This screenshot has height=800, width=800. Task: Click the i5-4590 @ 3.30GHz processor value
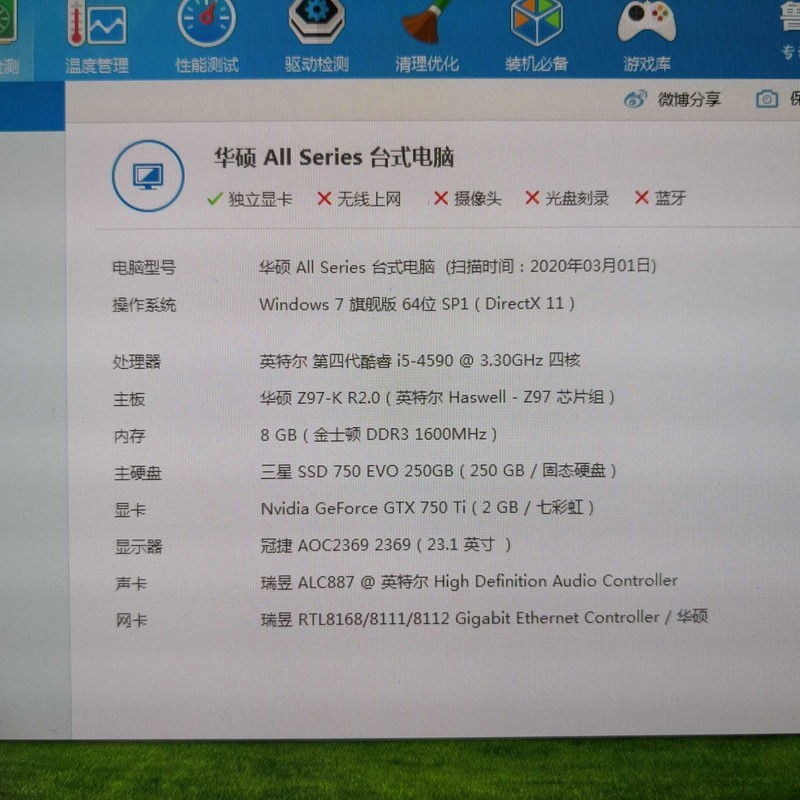420,361
